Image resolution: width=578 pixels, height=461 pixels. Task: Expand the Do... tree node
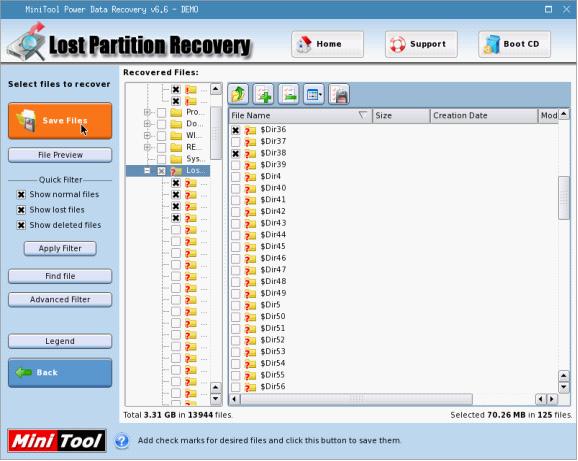point(147,124)
